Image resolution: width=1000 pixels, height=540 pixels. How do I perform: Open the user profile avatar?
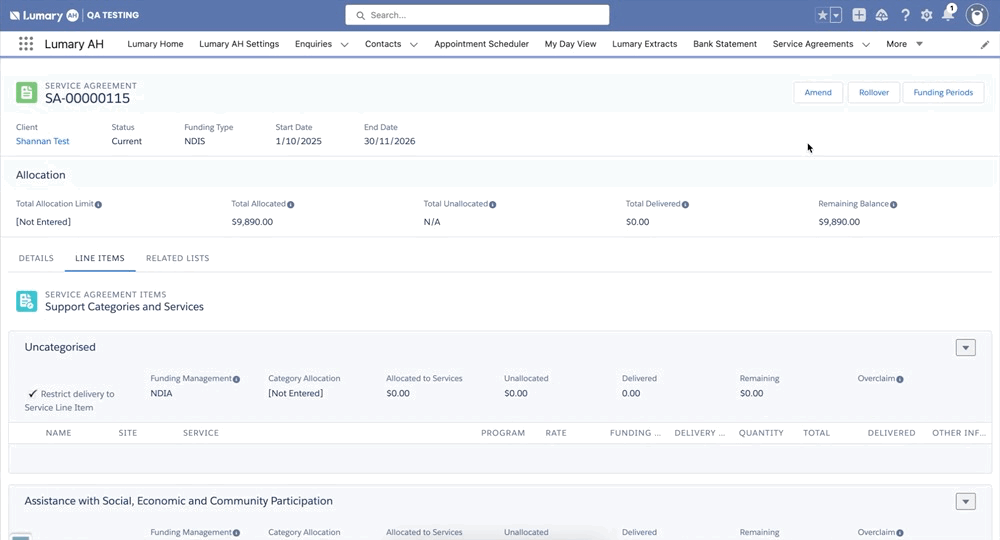[977, 15]
